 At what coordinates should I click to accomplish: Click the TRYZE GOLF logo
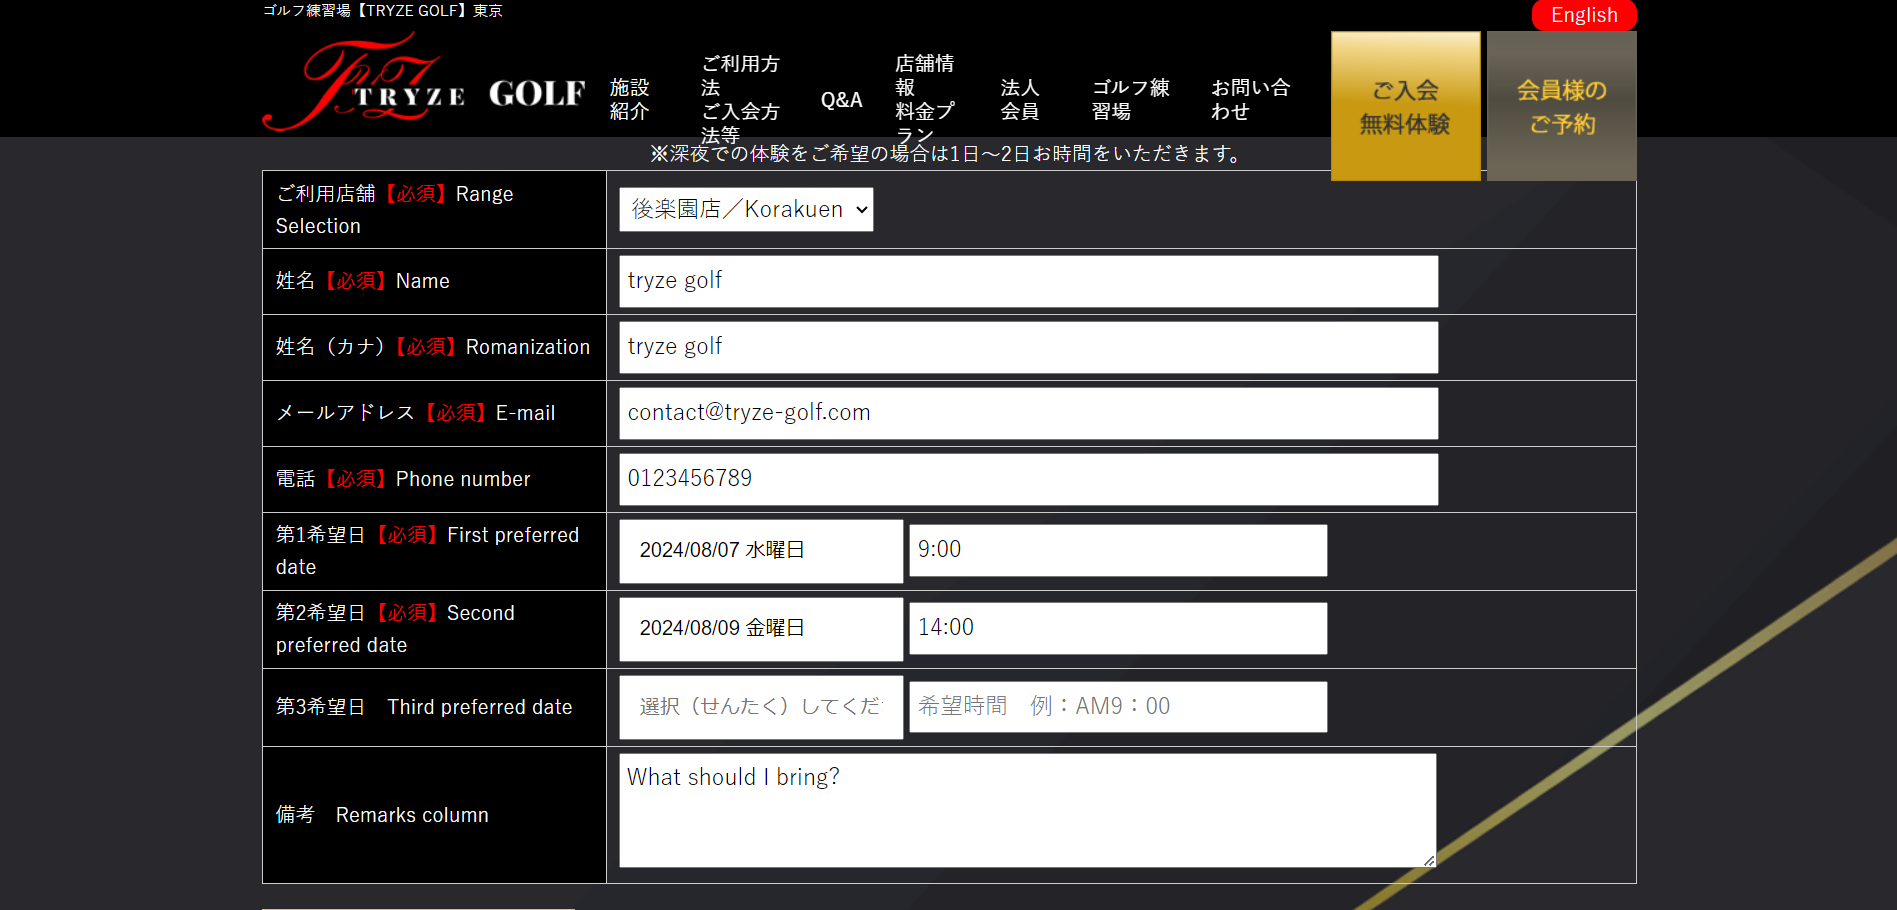424,82
